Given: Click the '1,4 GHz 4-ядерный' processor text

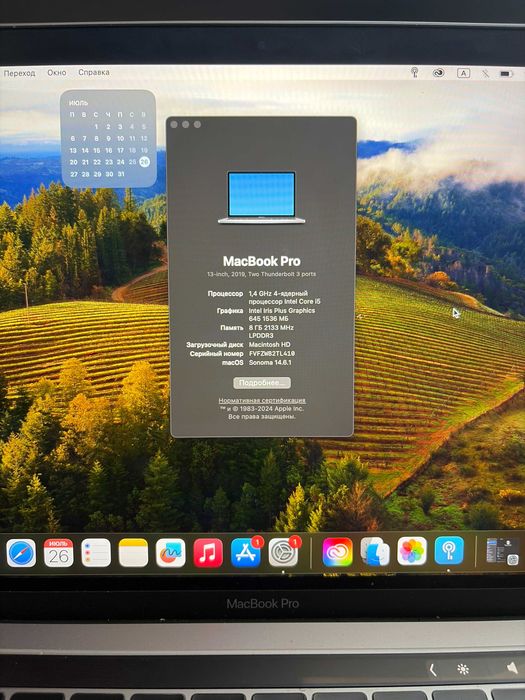Looking at the screenshot, I should [278, 294].
